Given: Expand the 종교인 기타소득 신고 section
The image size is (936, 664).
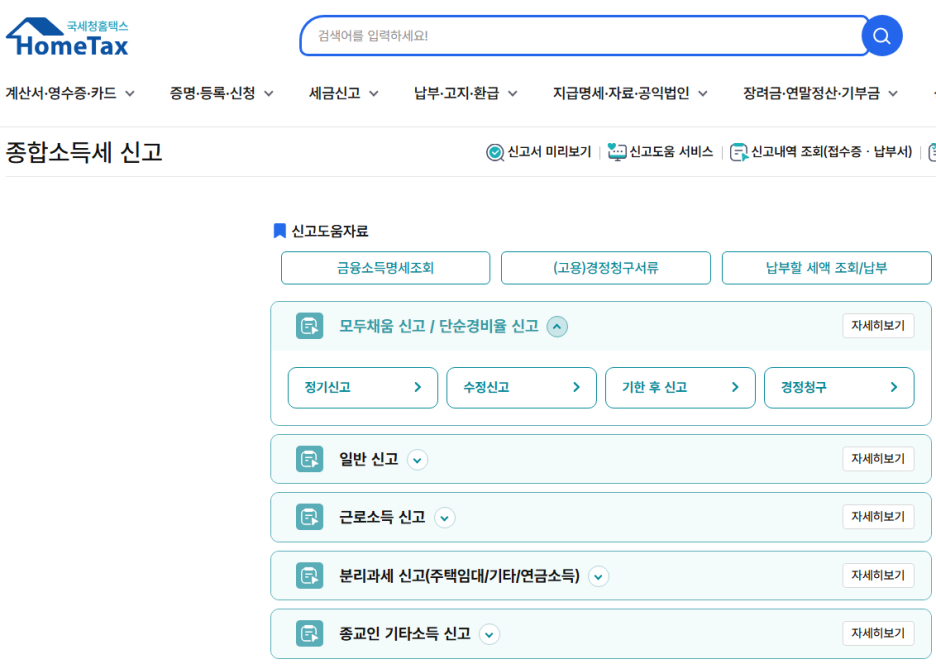Looking at the screenshot, I should point(489,635).
